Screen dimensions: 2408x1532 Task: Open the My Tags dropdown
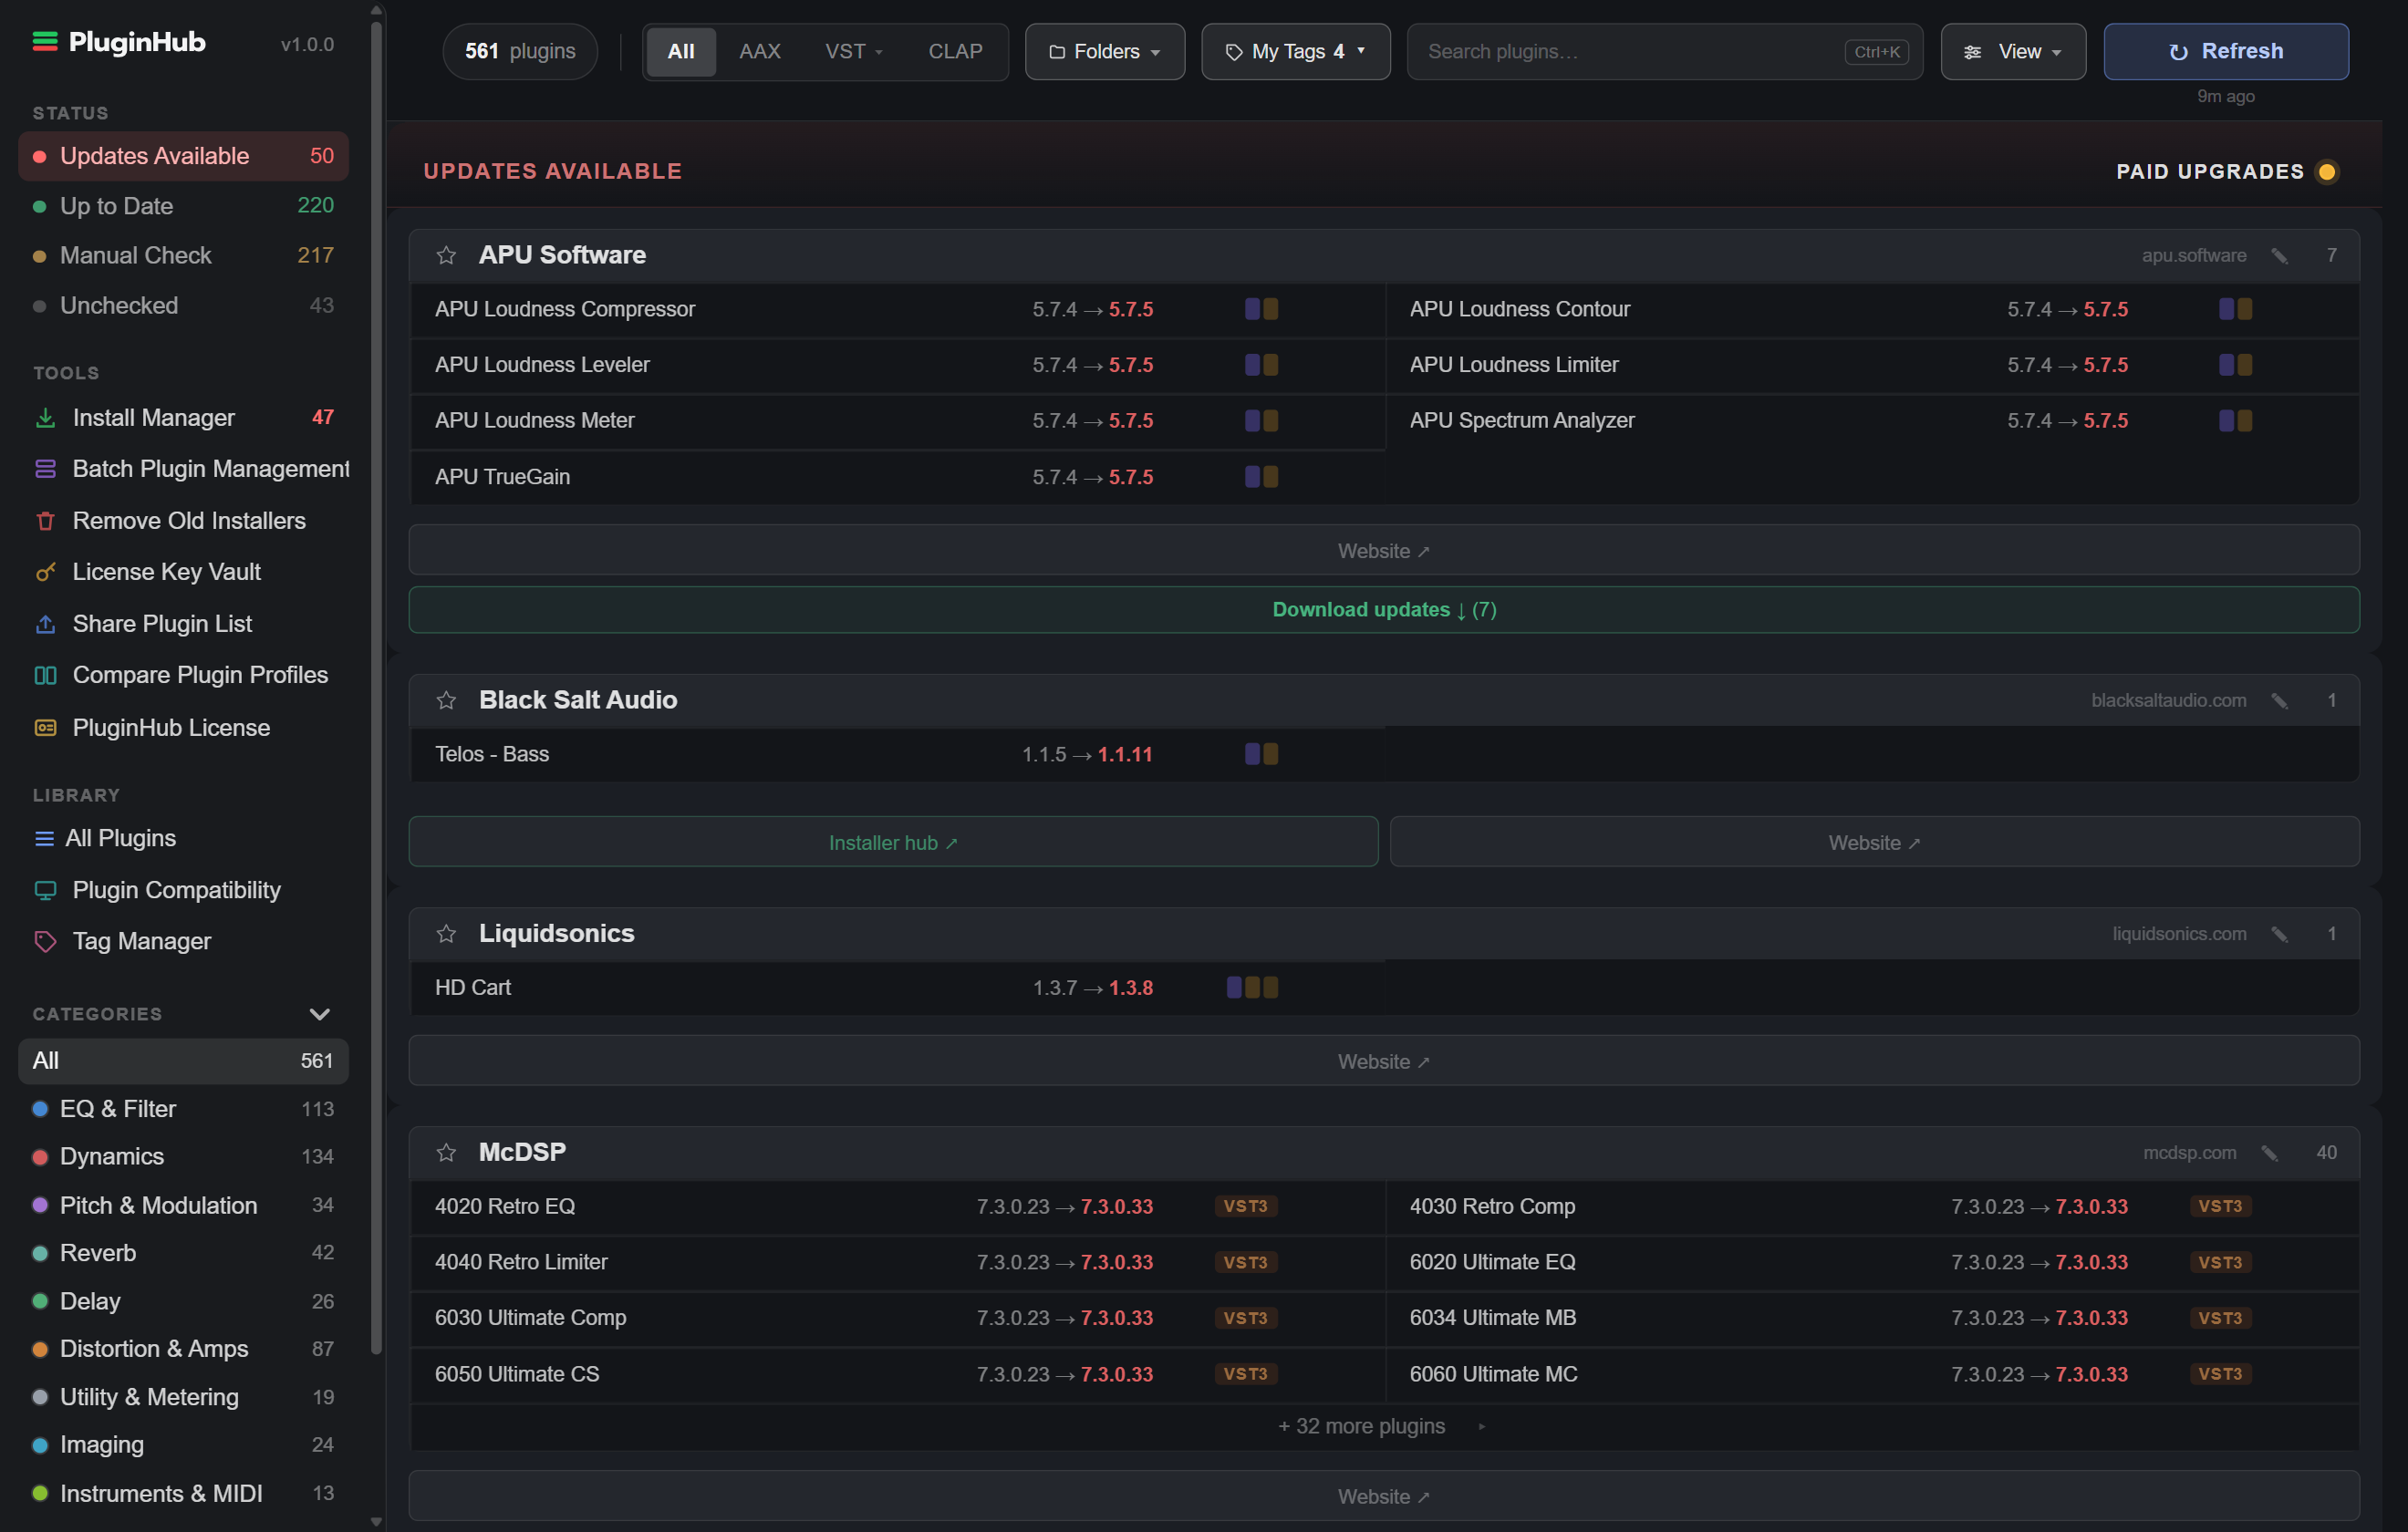click(x=1295, y=51)
